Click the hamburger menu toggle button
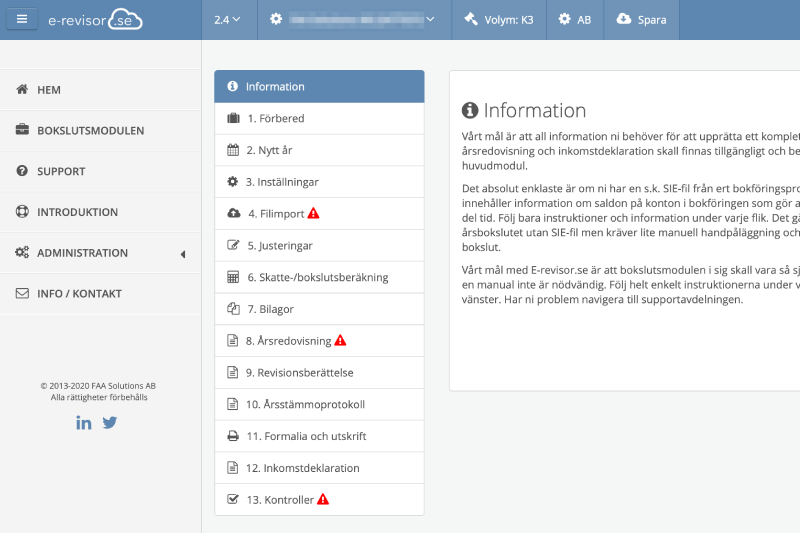The height and width of the screenshot is (533, 800). (x=22, y=19)
